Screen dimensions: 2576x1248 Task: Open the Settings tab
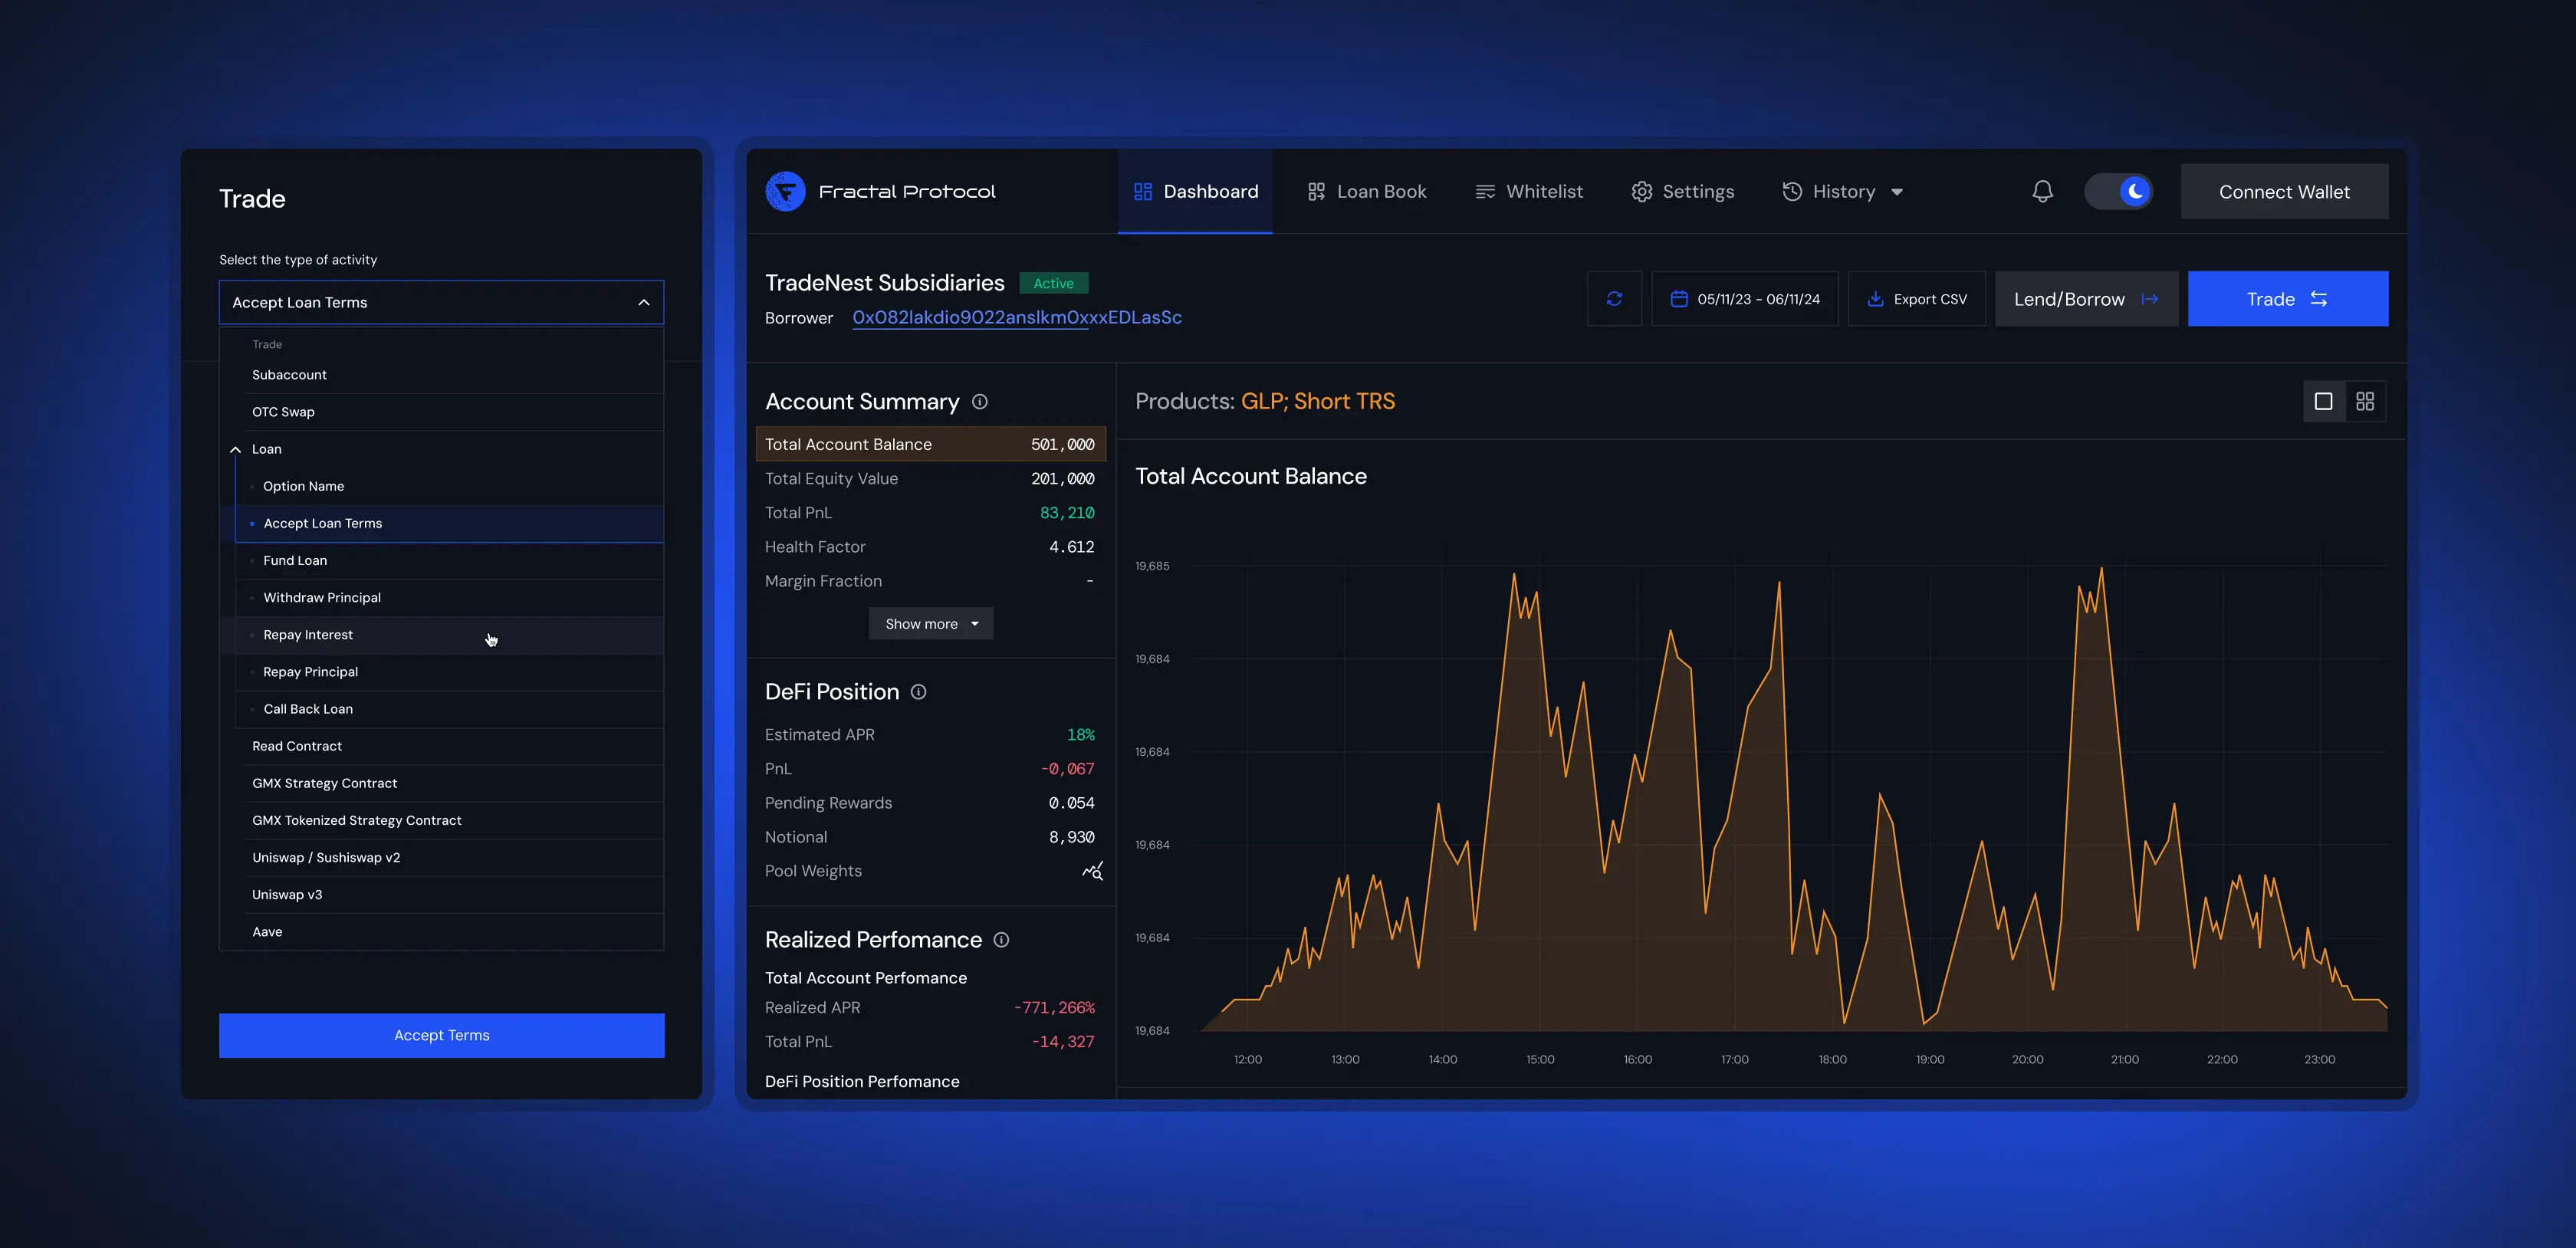pos(1683,191)
